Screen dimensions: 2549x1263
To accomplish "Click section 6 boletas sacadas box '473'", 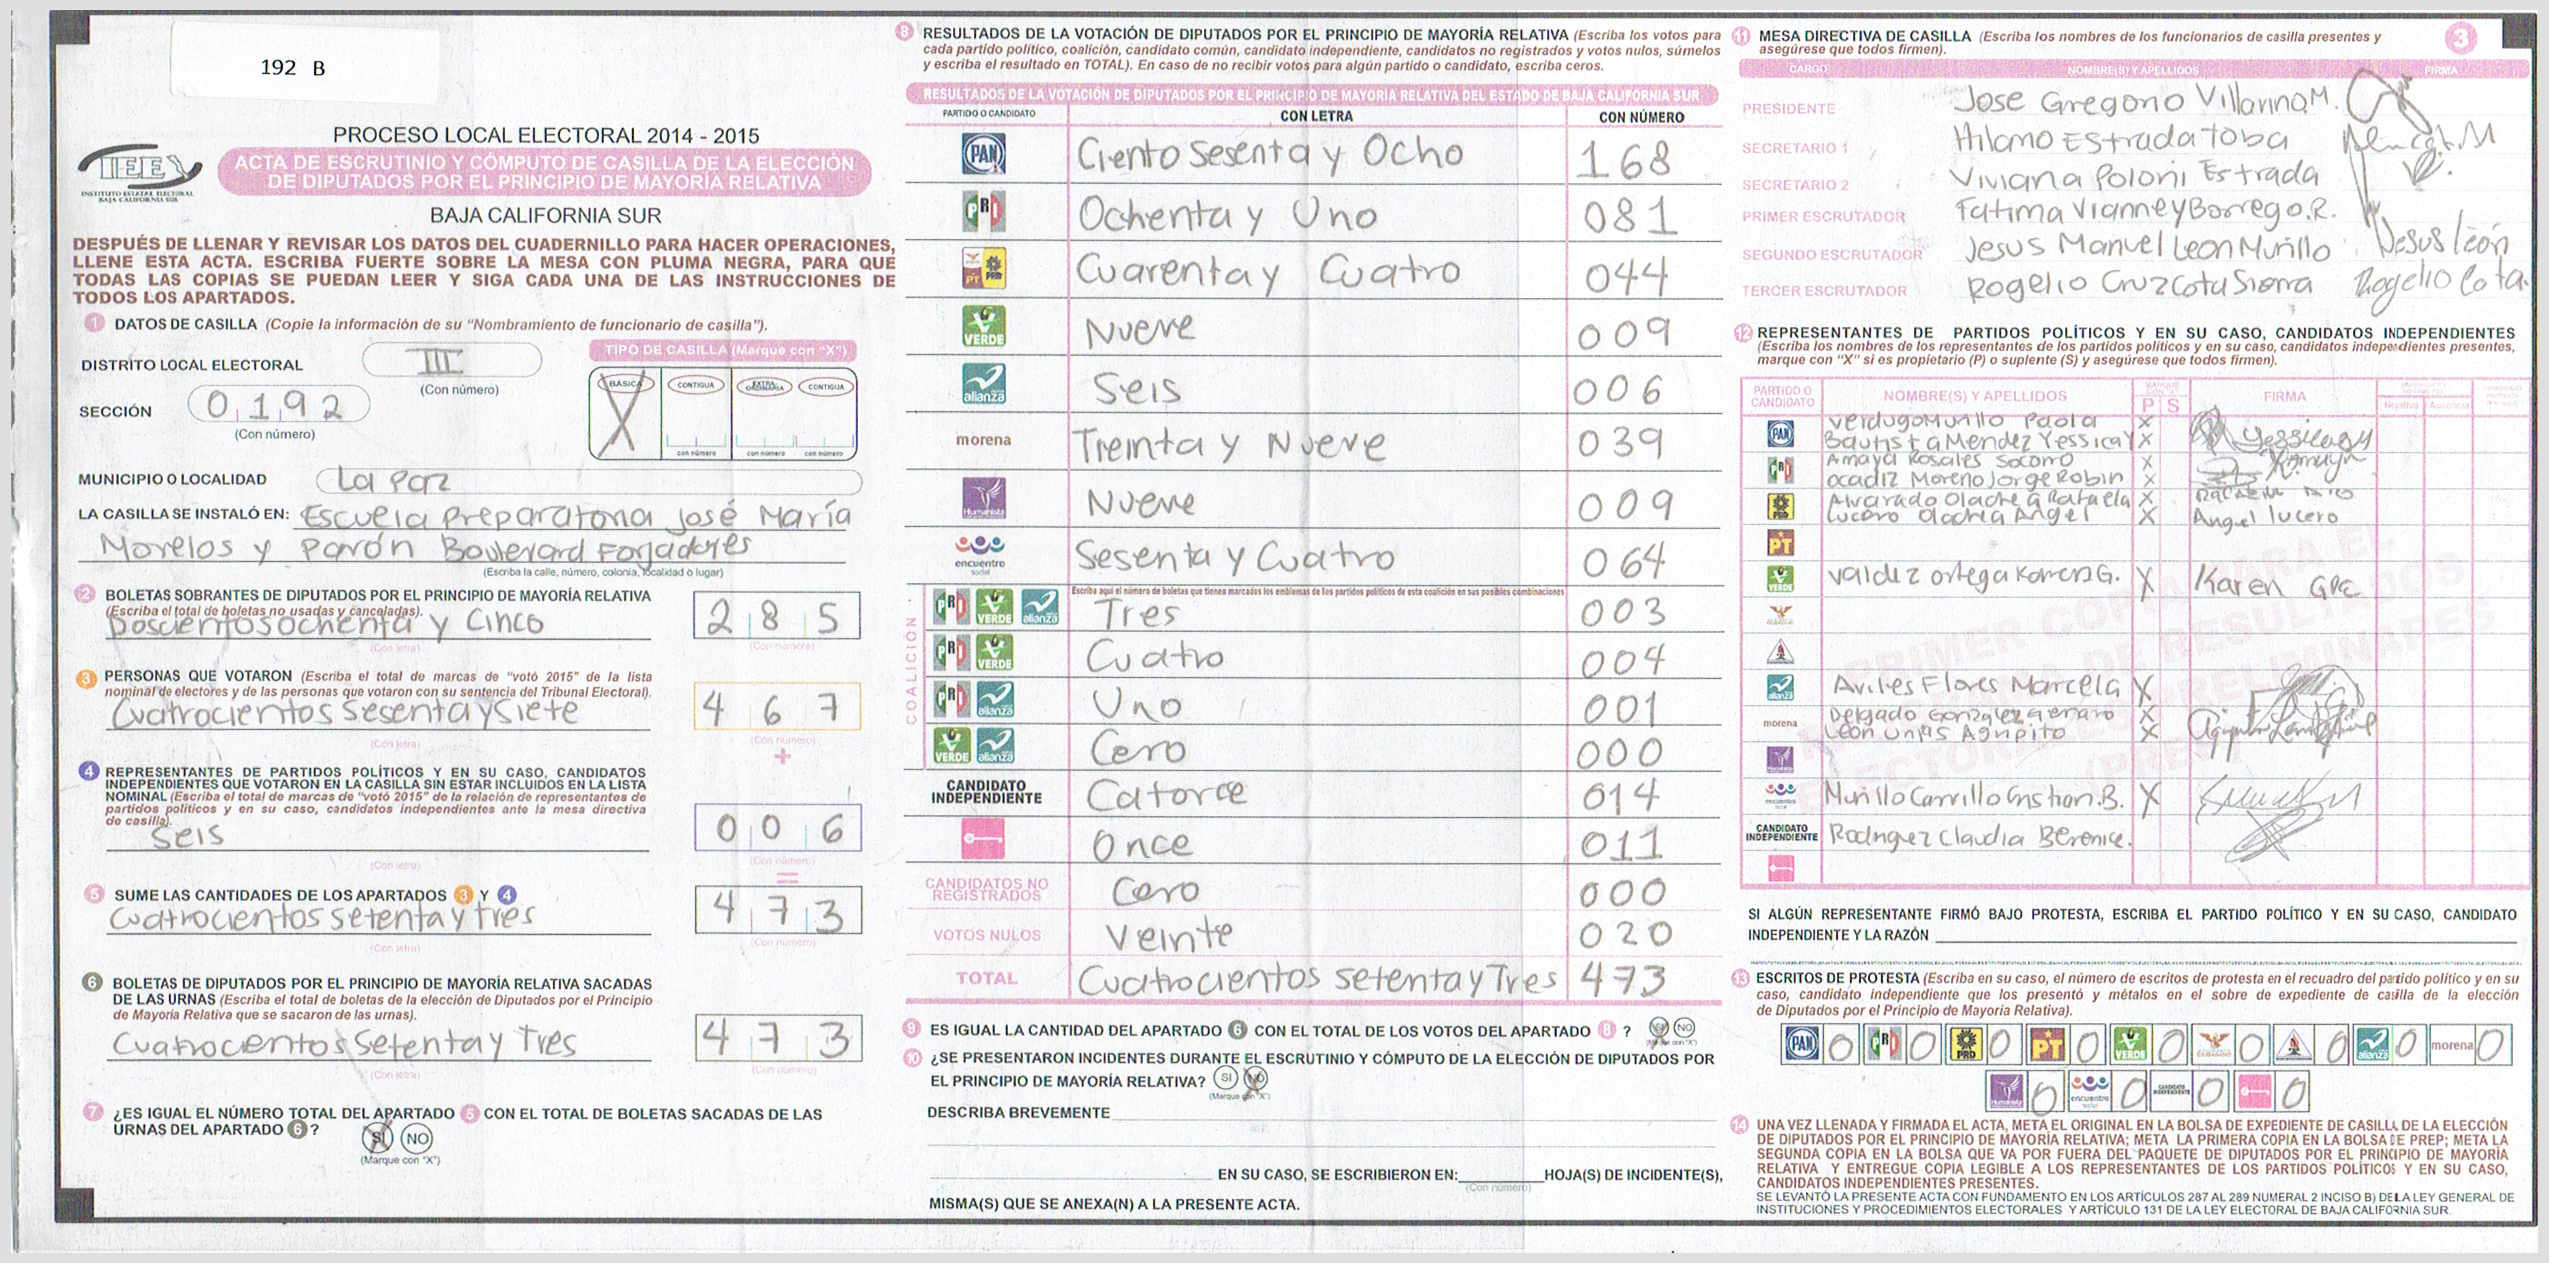I will pos(777,1038).
